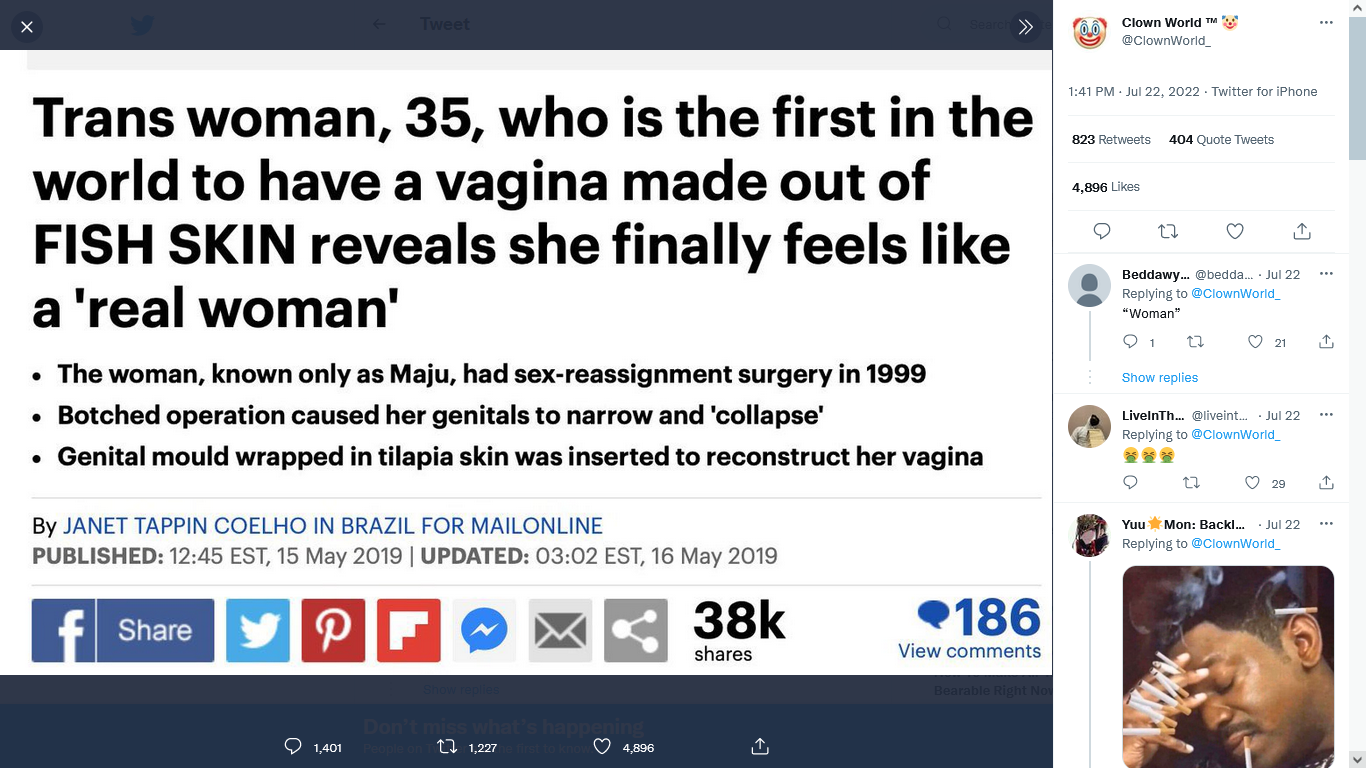Click the Clown World profile avatar
The height and width of the screenshot is (772, 1366).
coord(1090,32)
